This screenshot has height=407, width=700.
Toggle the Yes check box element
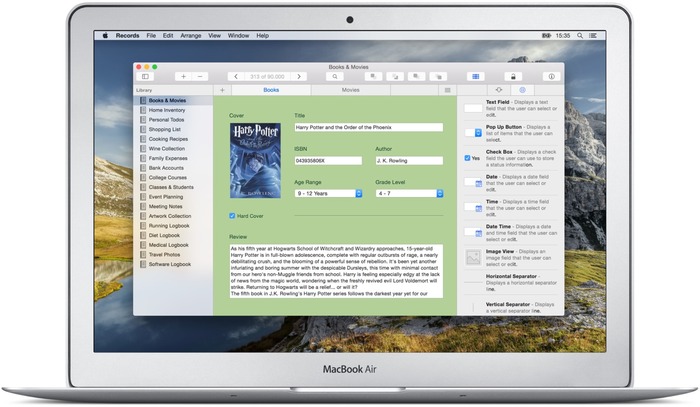pyautogui.click(x=467, y=158)
